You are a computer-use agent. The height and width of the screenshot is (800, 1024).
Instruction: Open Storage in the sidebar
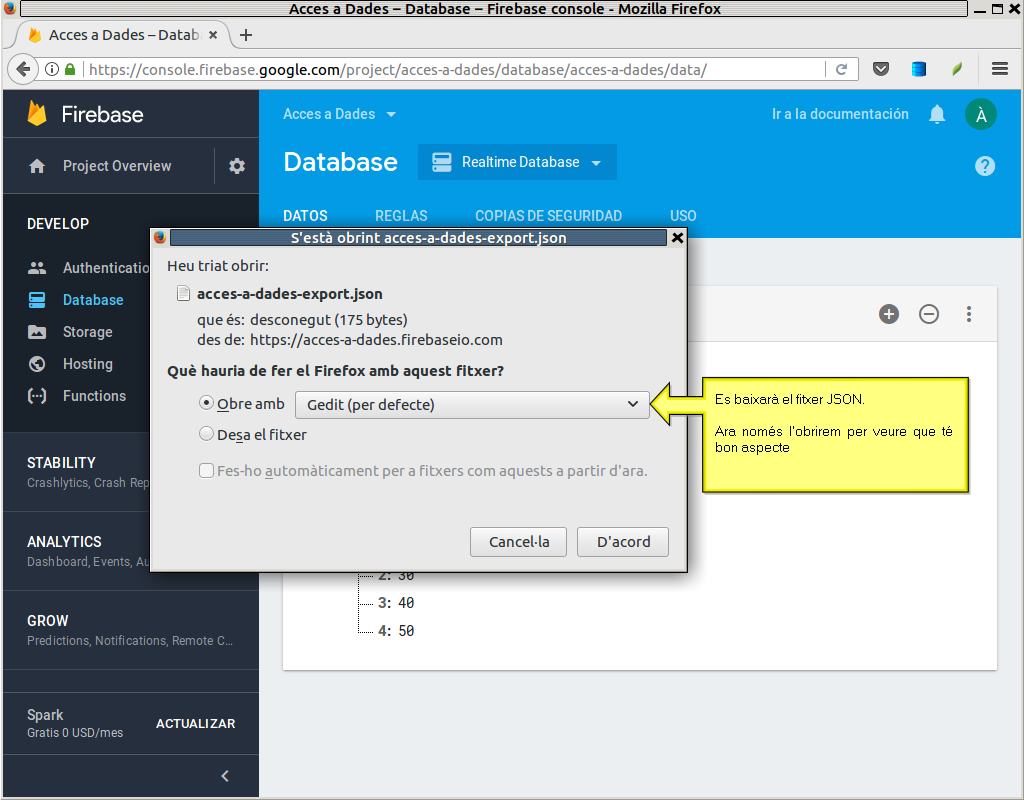(x=88, y=332)
